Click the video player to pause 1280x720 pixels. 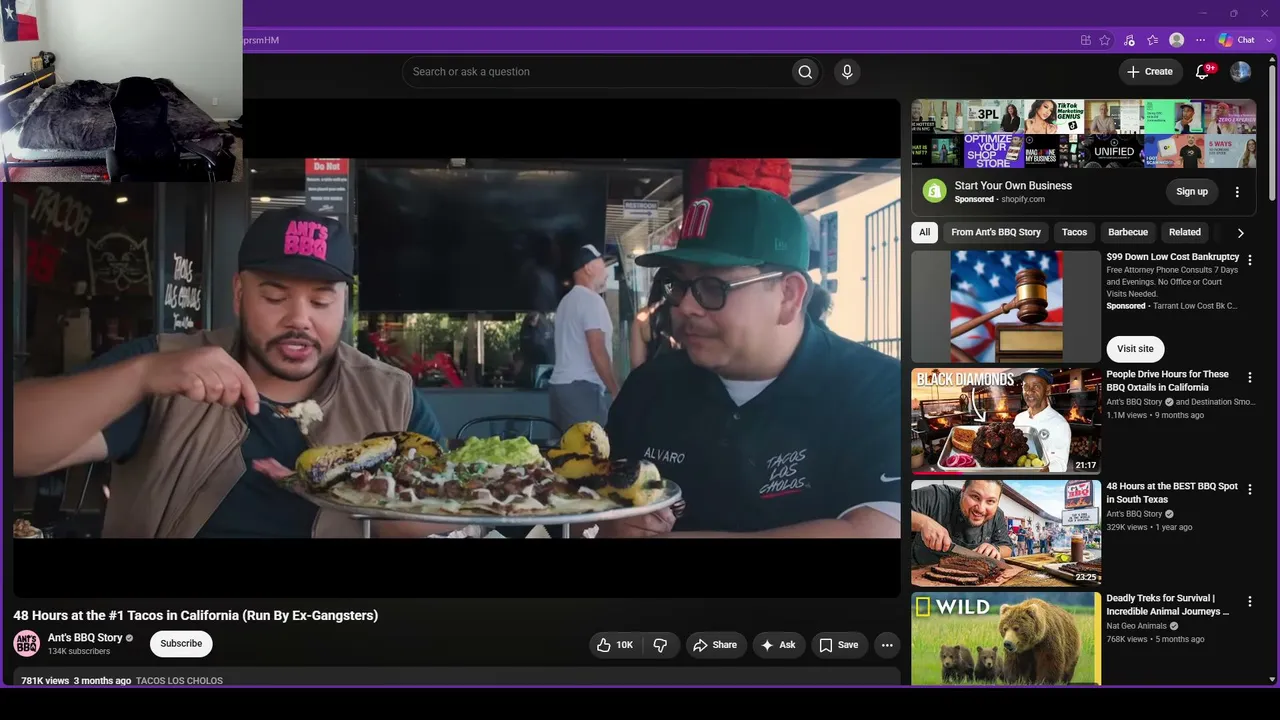(x=457, y=348)
